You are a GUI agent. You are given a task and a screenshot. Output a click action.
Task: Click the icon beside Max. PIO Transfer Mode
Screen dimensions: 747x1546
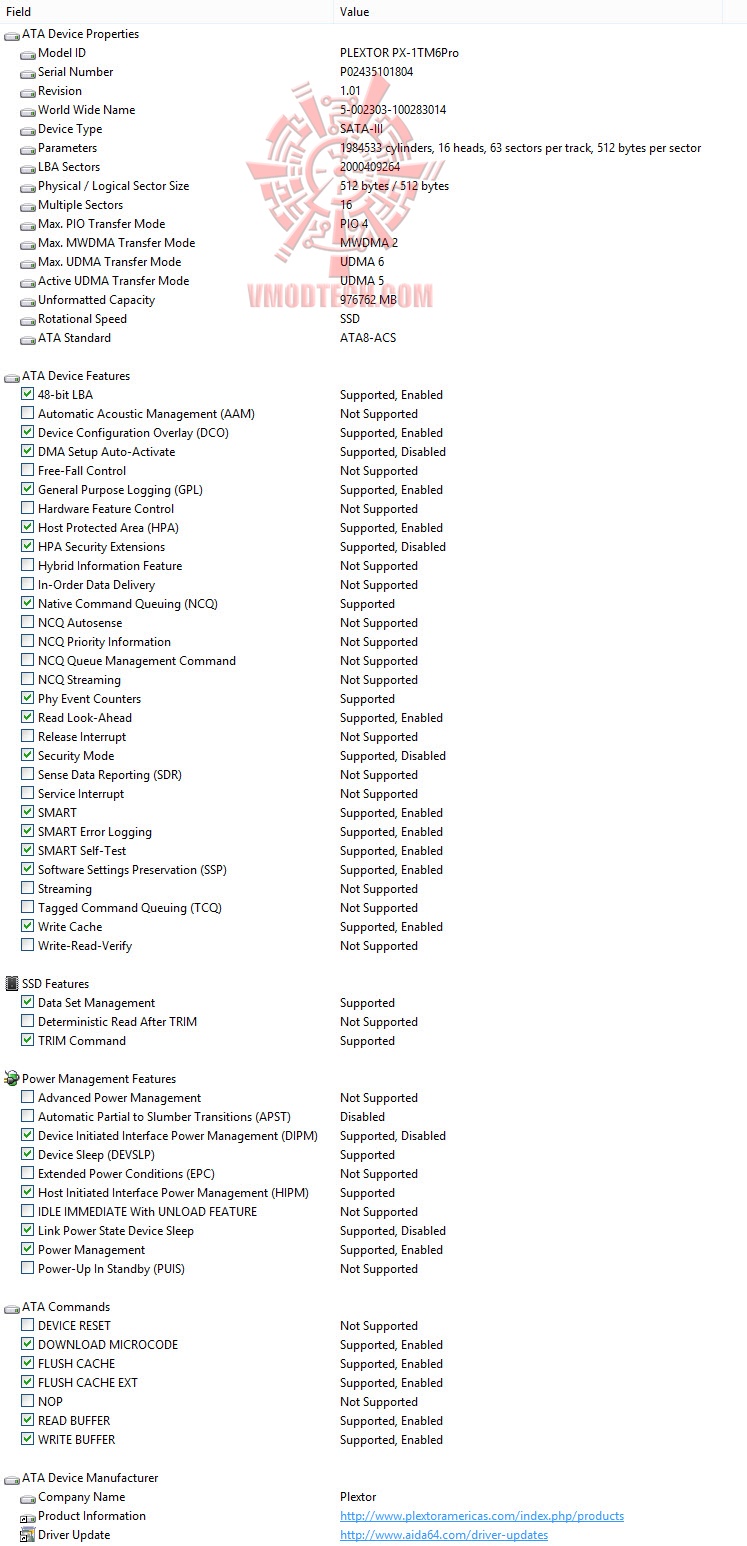(x=27, y=224)
